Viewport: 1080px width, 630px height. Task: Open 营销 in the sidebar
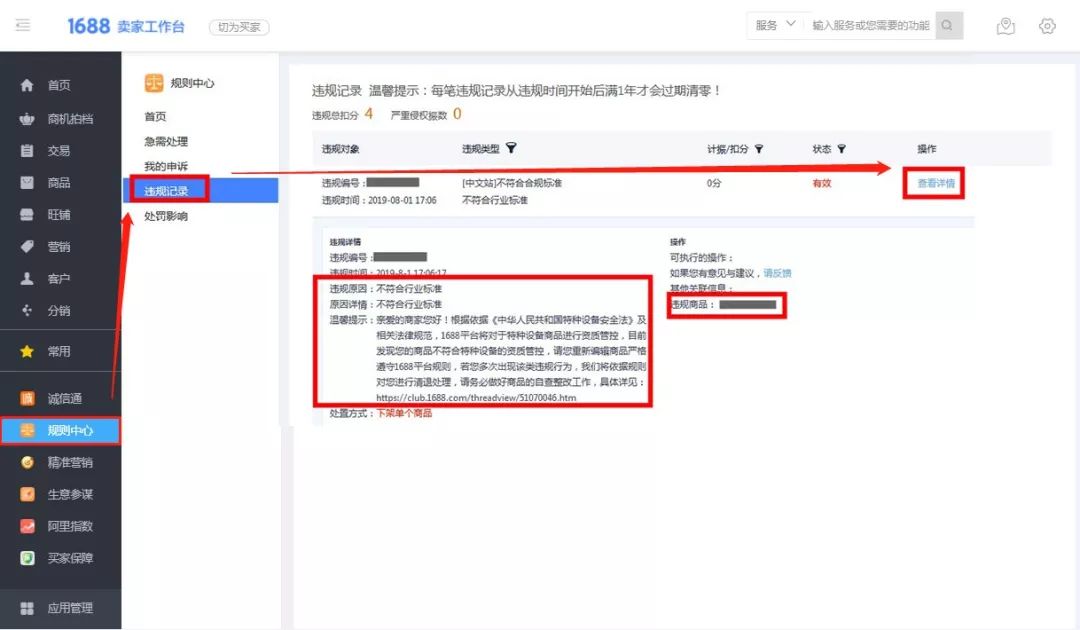coord(61,246)
